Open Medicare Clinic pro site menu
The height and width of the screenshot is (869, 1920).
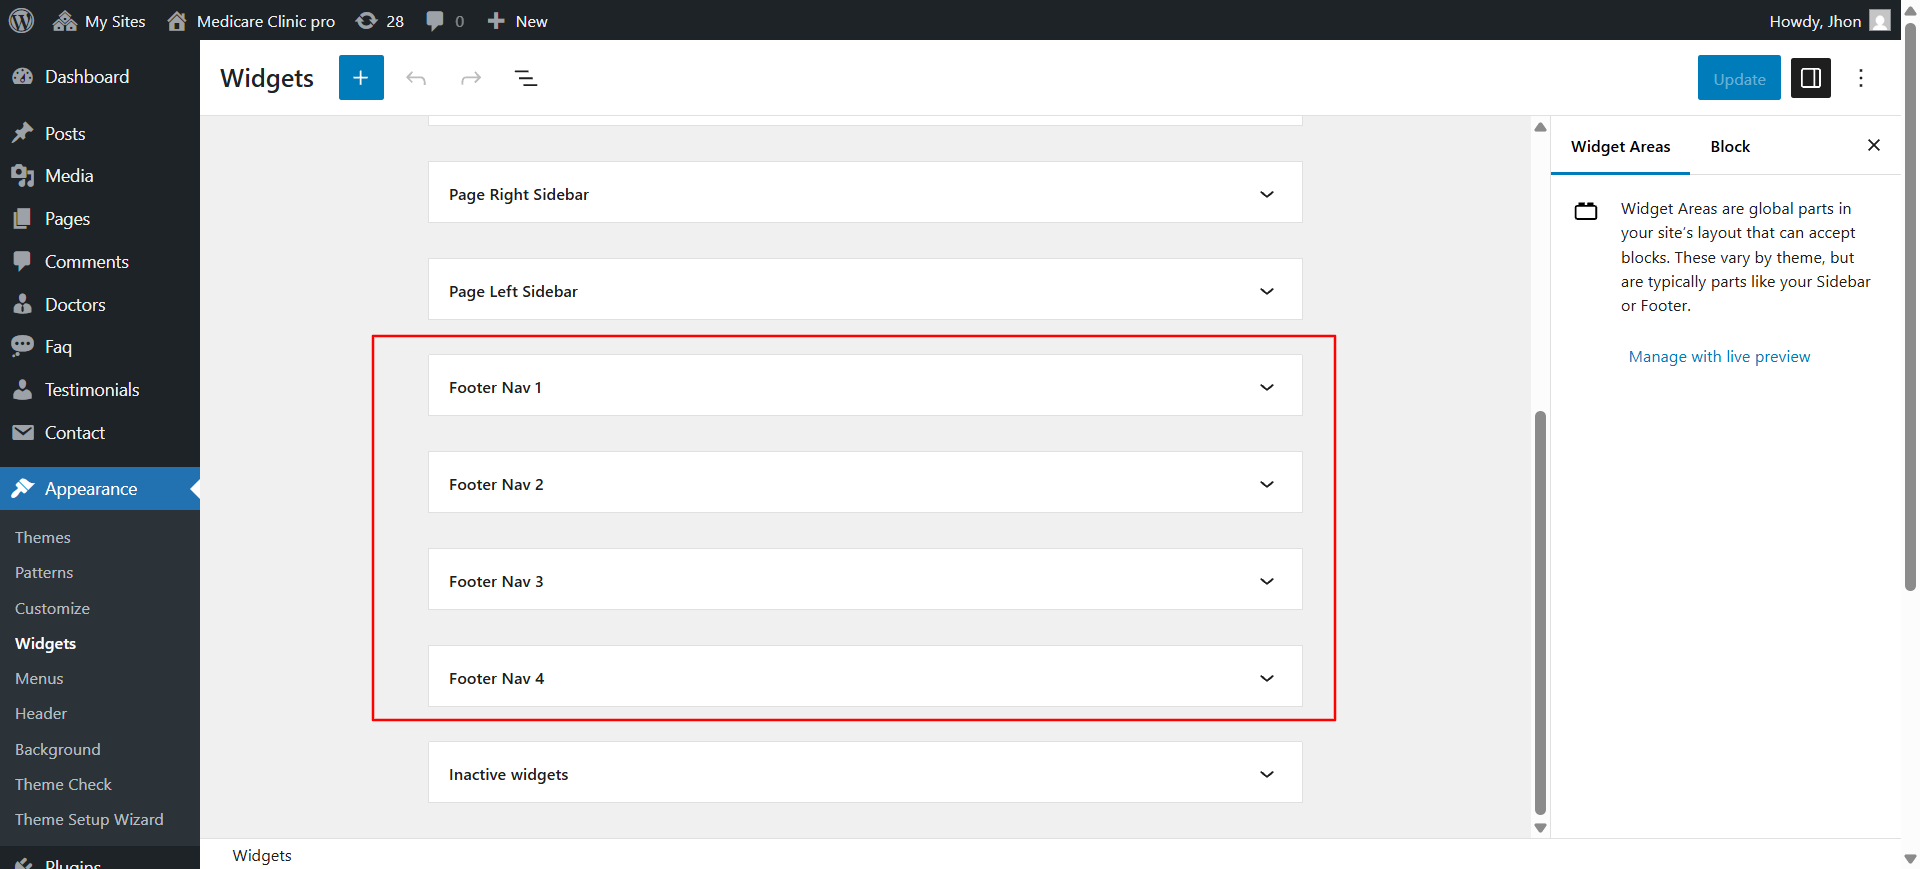tap(251, 21)
